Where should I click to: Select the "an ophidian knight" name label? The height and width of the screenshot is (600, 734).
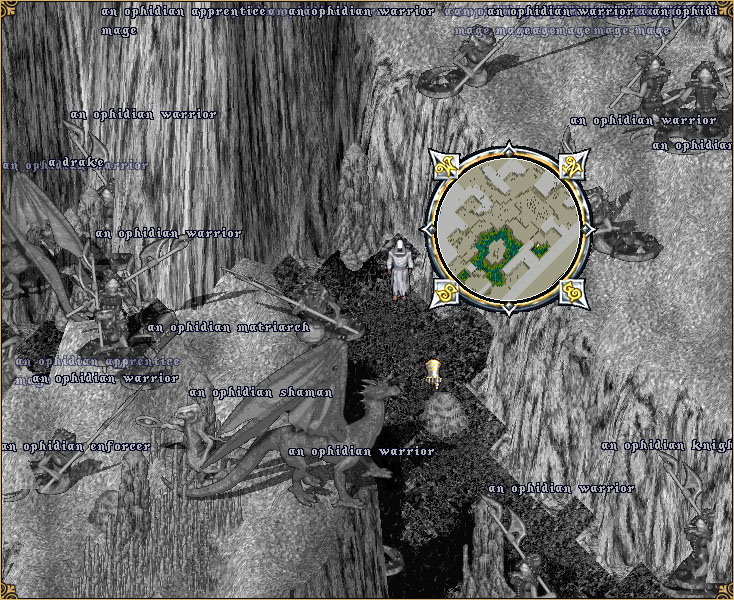[667, 445]
